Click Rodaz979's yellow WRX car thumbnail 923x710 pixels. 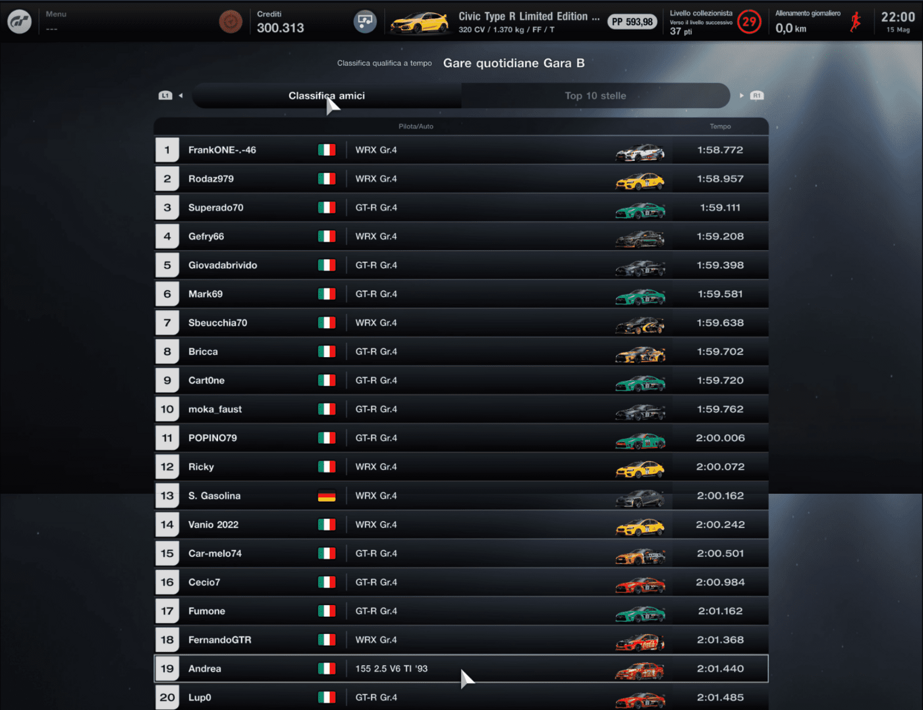click(x=640, y=180)
